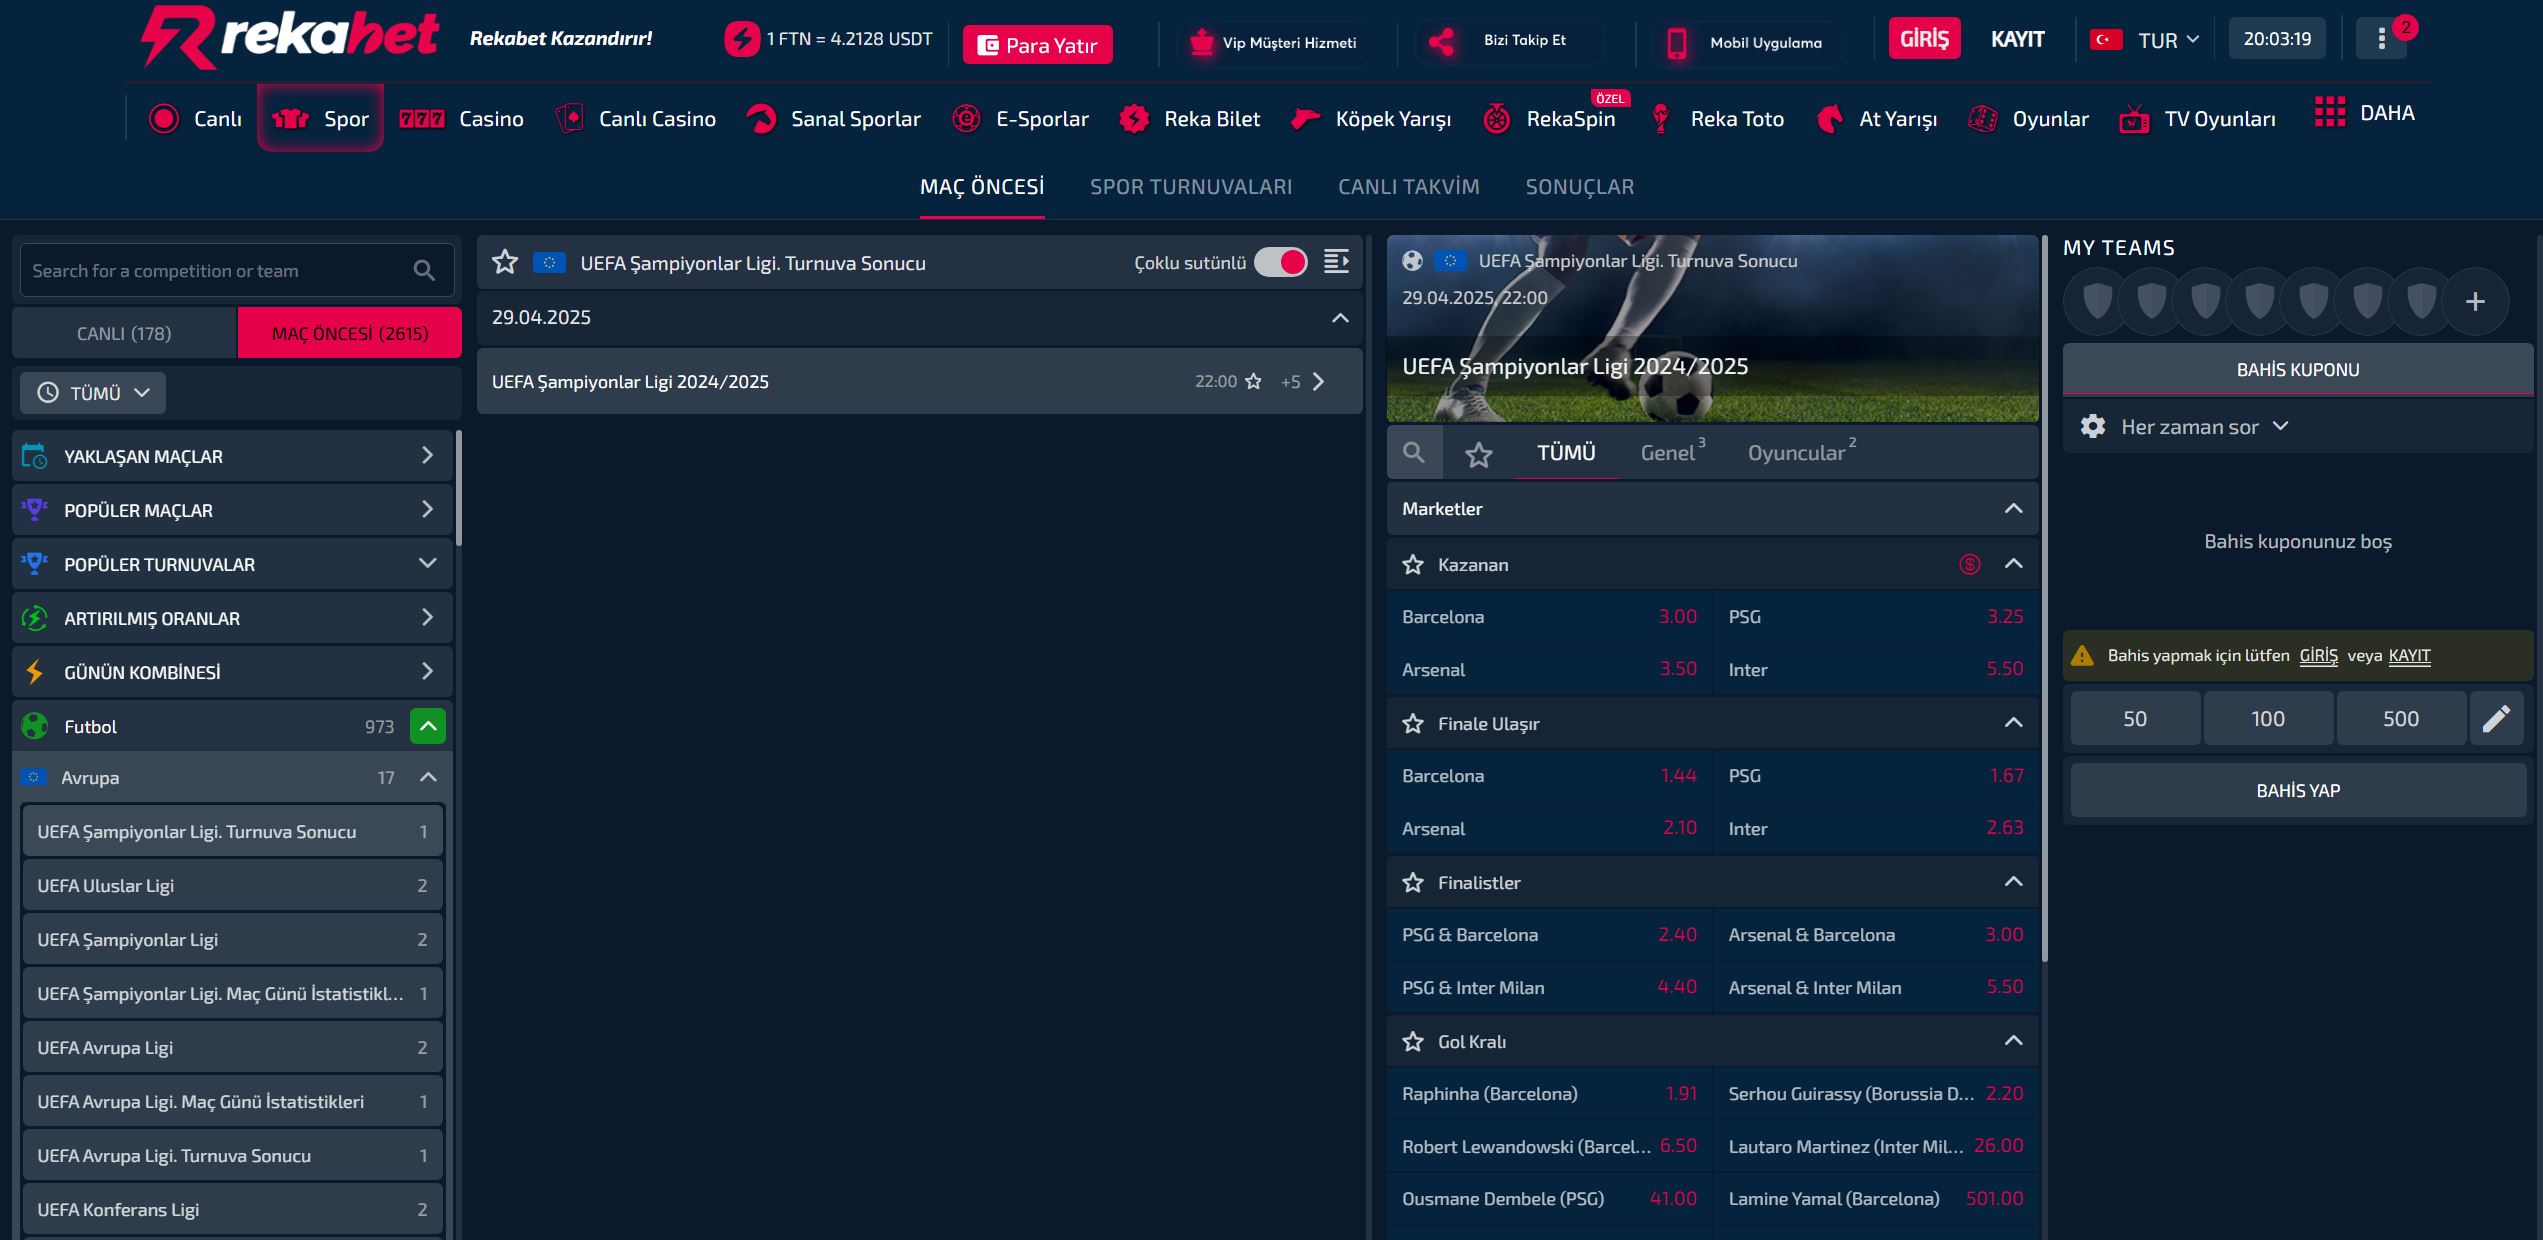Open the CANLI TAKVİM tab
Screen dimensions: 2543x1240
pos(1408,187)
